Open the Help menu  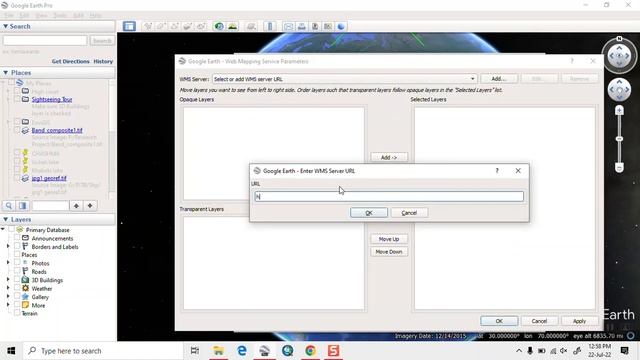pyautogui.click(x=95, y=16)
